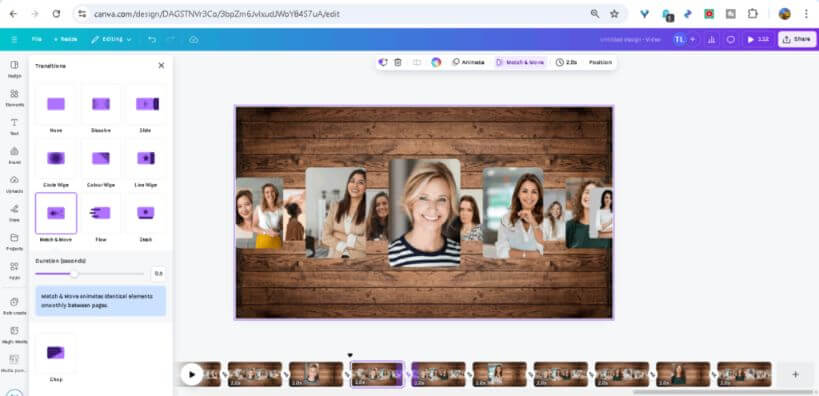Click the cloud save status icon

tap(194, 39)
